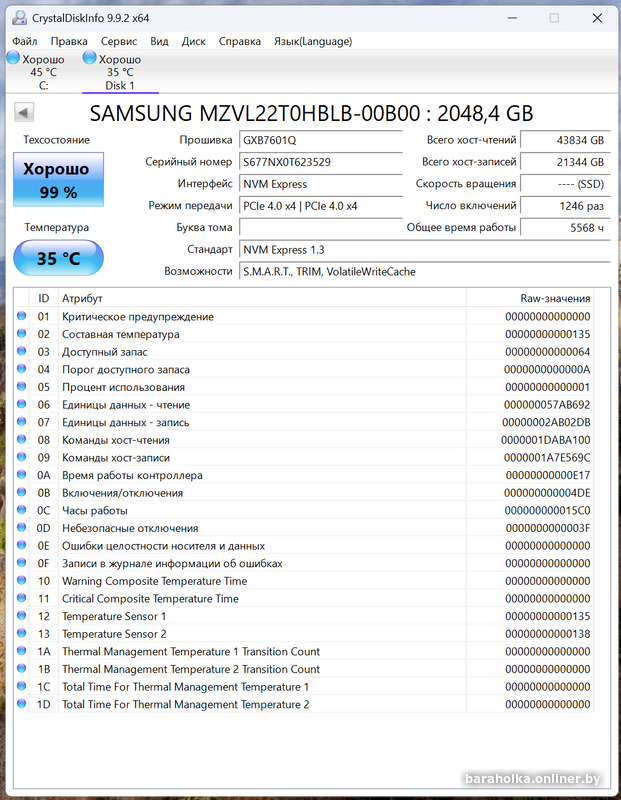Click the transfer mode field PCIe 4.0 x4

click(x=320, y=206)
